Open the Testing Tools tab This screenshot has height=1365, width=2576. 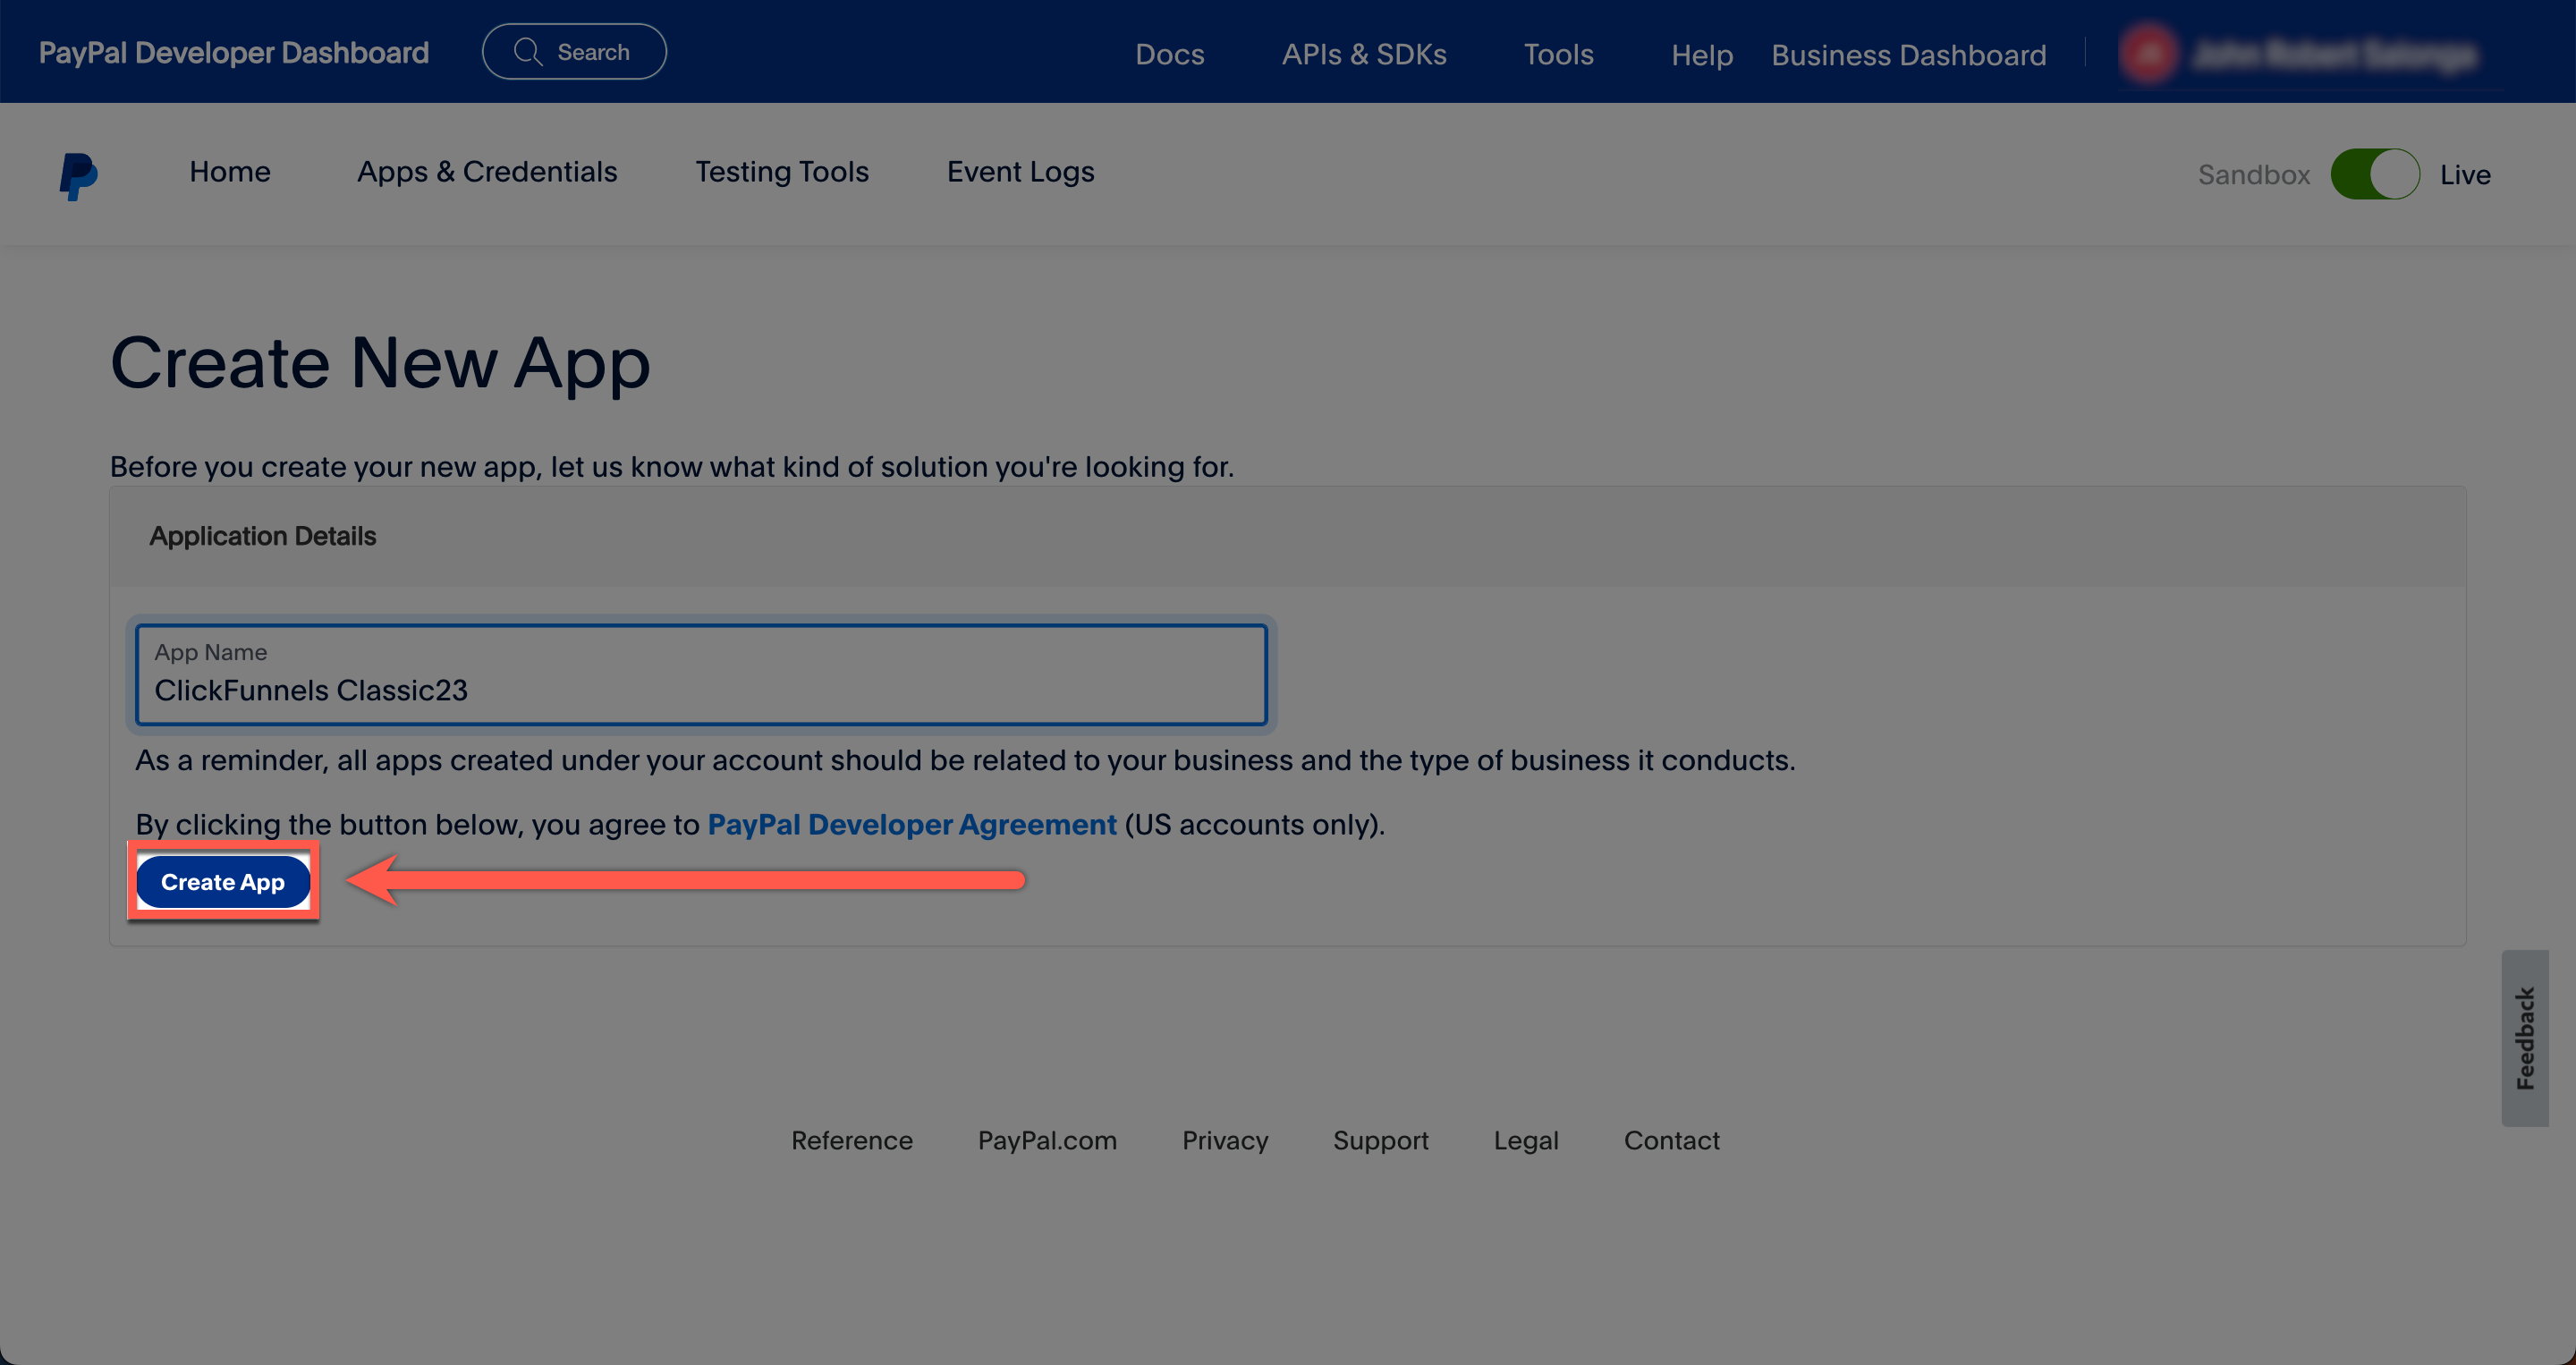point(782,172)
